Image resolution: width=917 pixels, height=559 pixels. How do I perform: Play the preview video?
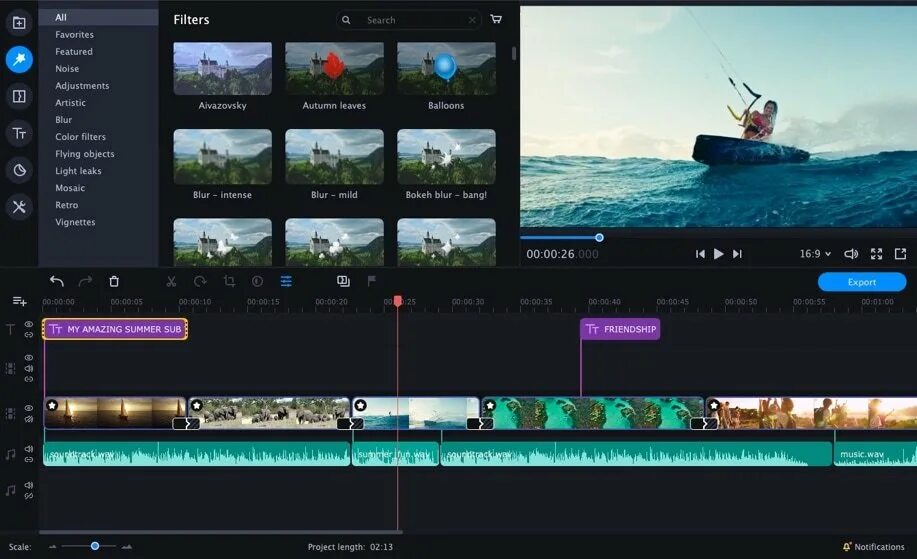click(x=719, y=254)
